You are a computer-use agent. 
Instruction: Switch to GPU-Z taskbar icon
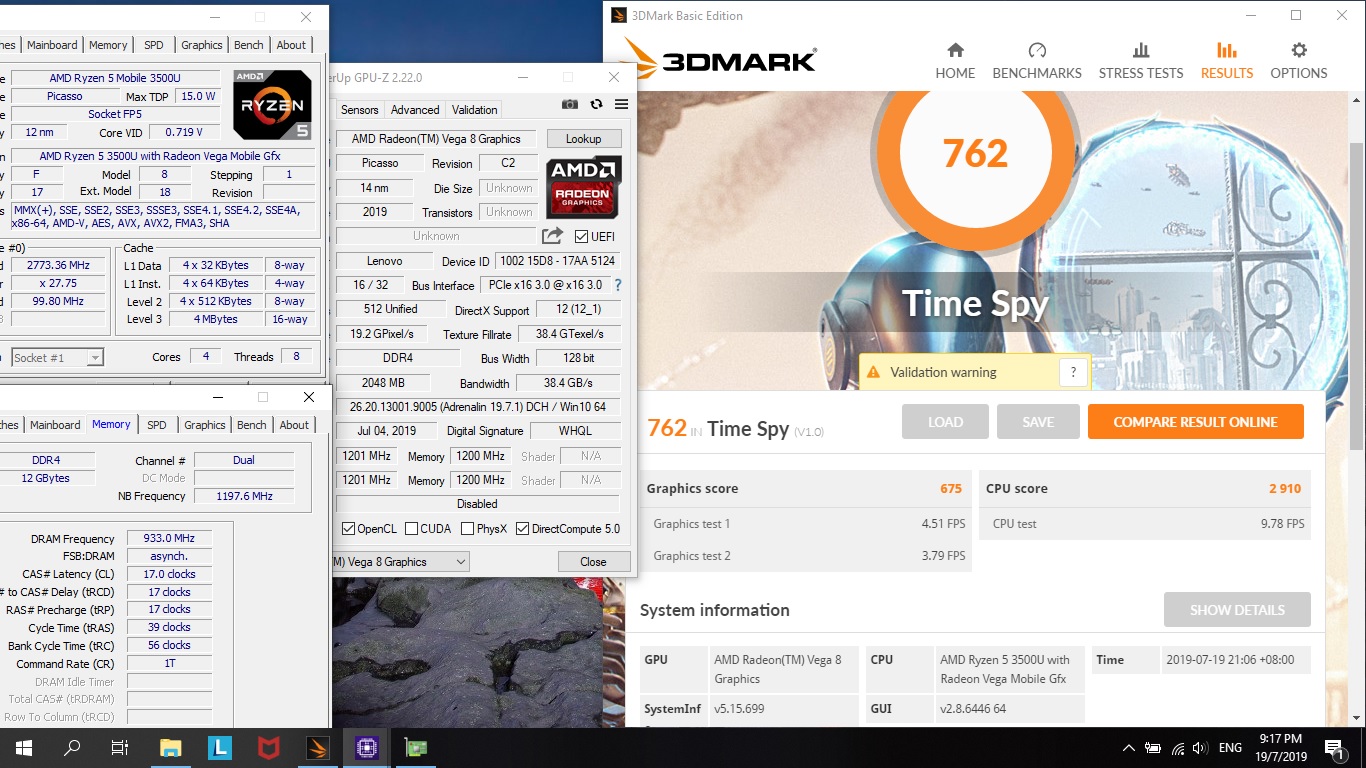414,747
